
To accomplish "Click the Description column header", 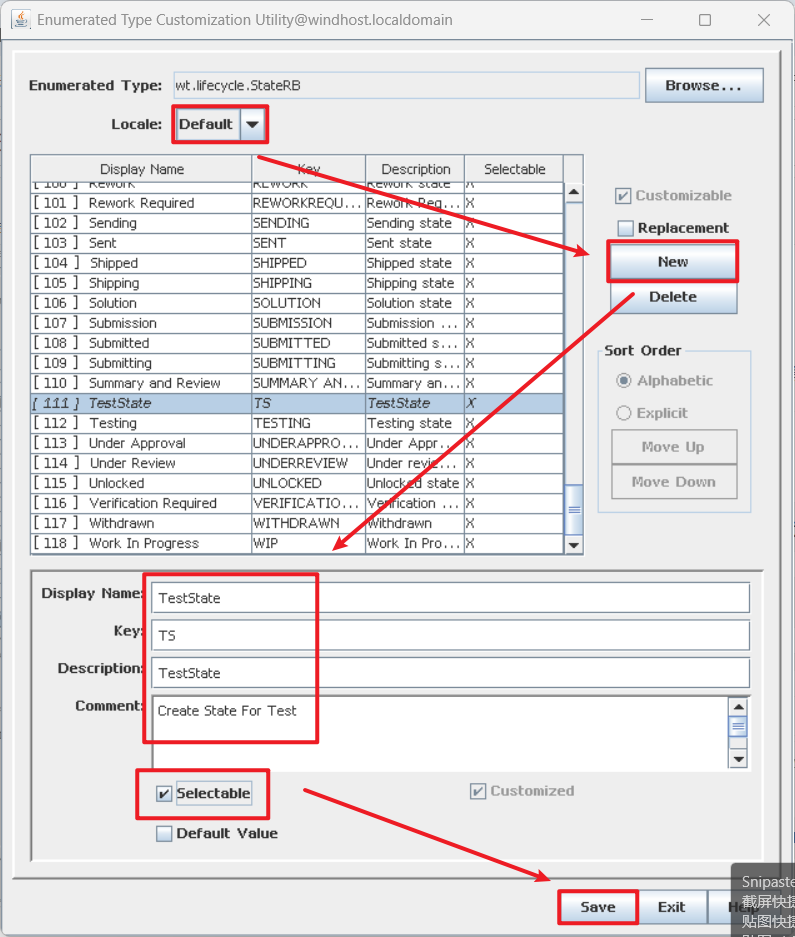I will [415, 169].
